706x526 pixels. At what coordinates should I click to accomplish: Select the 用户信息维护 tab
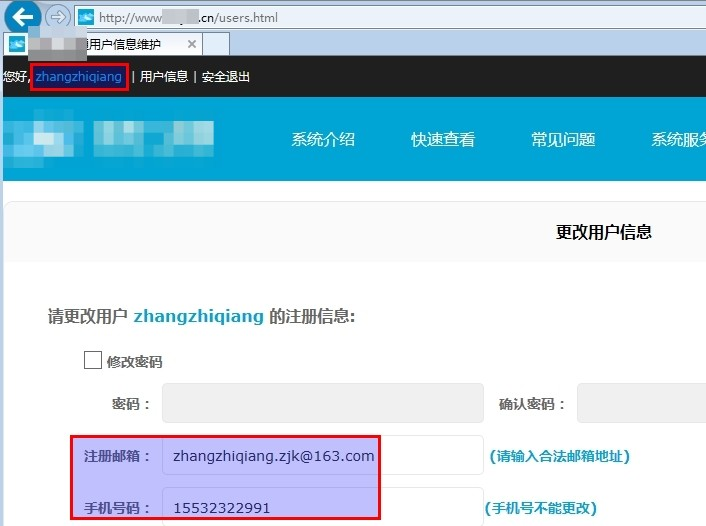[120, 44]
